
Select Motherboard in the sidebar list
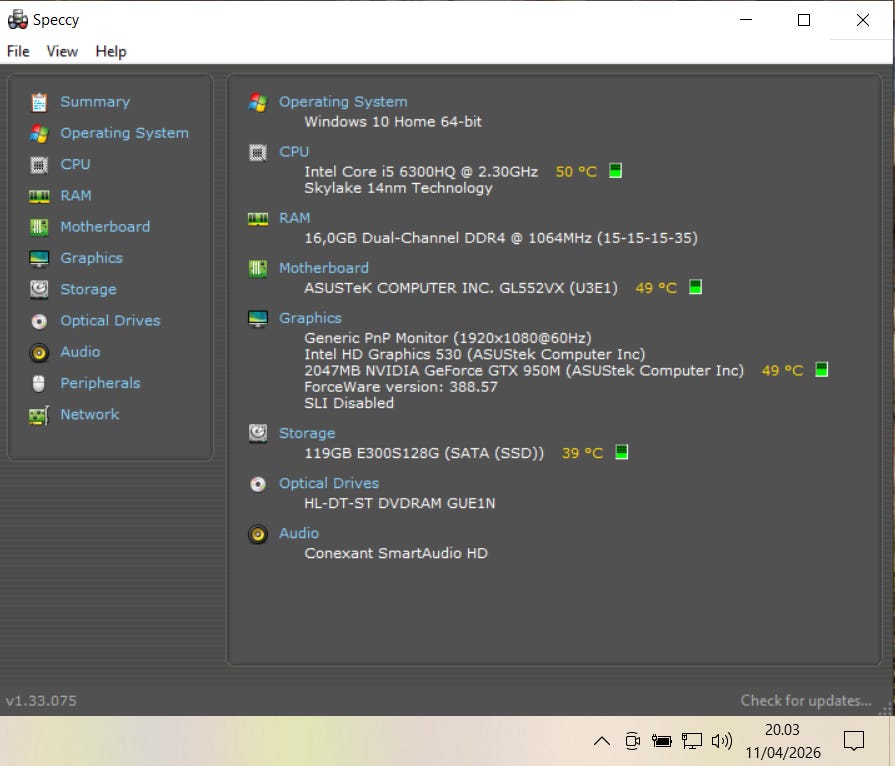coord(105,227)
